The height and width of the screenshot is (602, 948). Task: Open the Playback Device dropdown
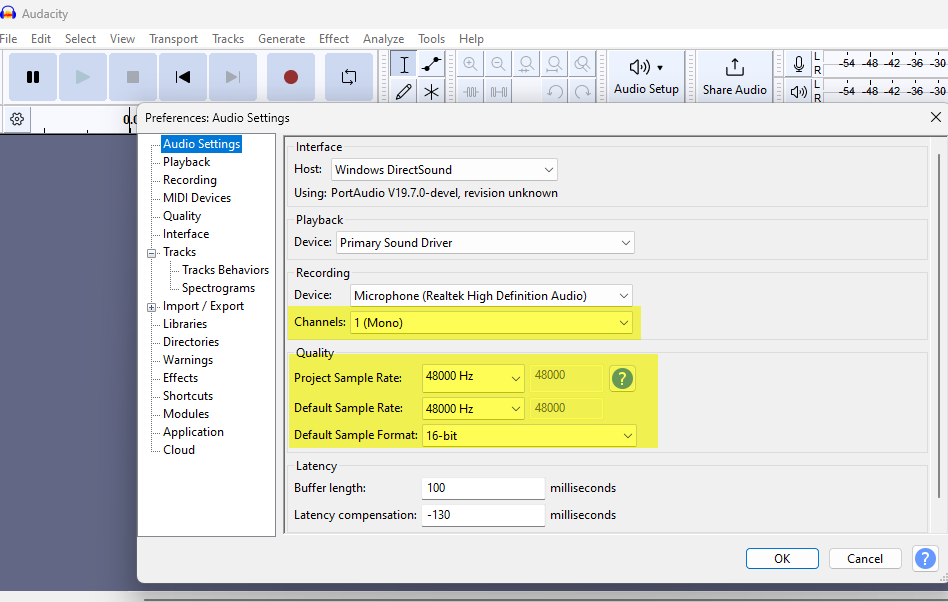[485, 243]
